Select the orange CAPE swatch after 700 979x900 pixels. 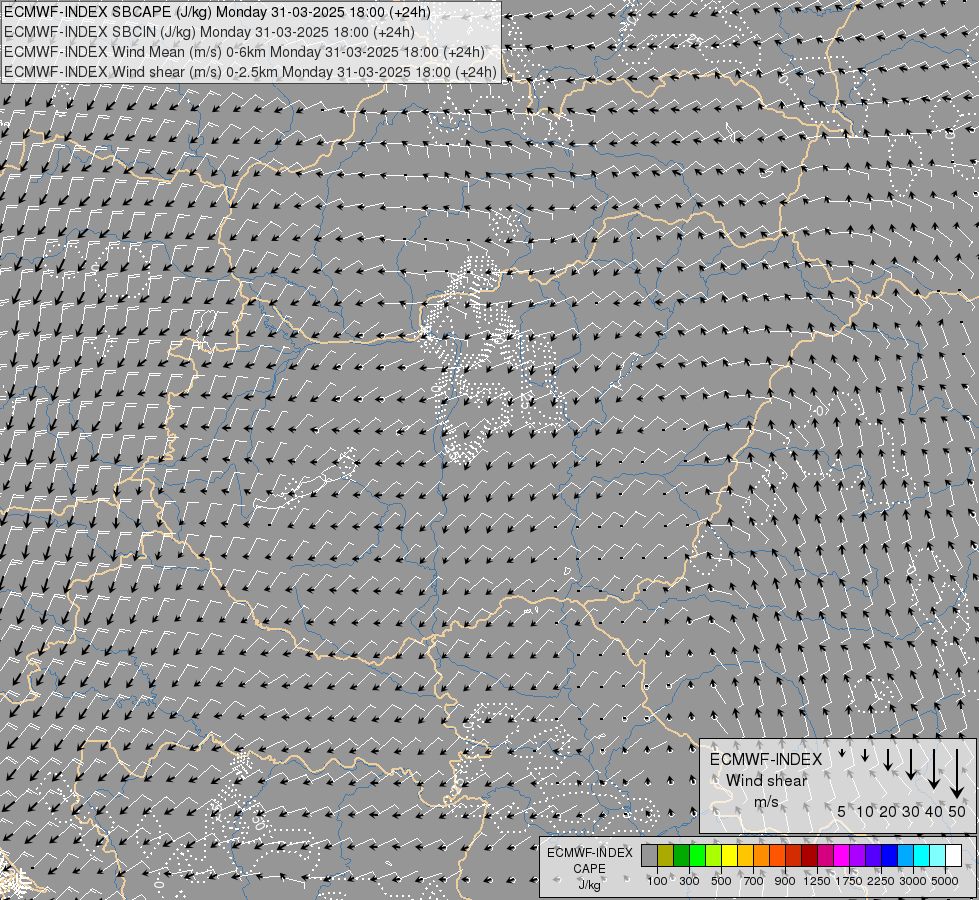(762, 855)
